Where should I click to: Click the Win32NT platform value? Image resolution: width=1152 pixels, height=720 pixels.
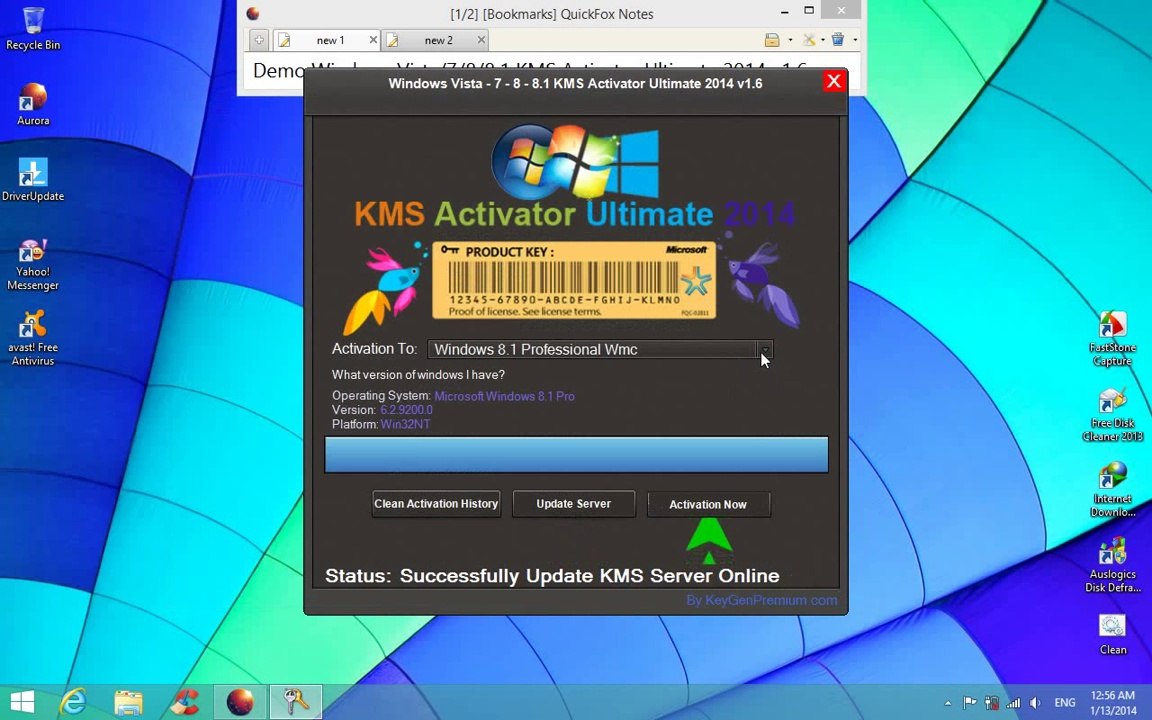[406, 424]
